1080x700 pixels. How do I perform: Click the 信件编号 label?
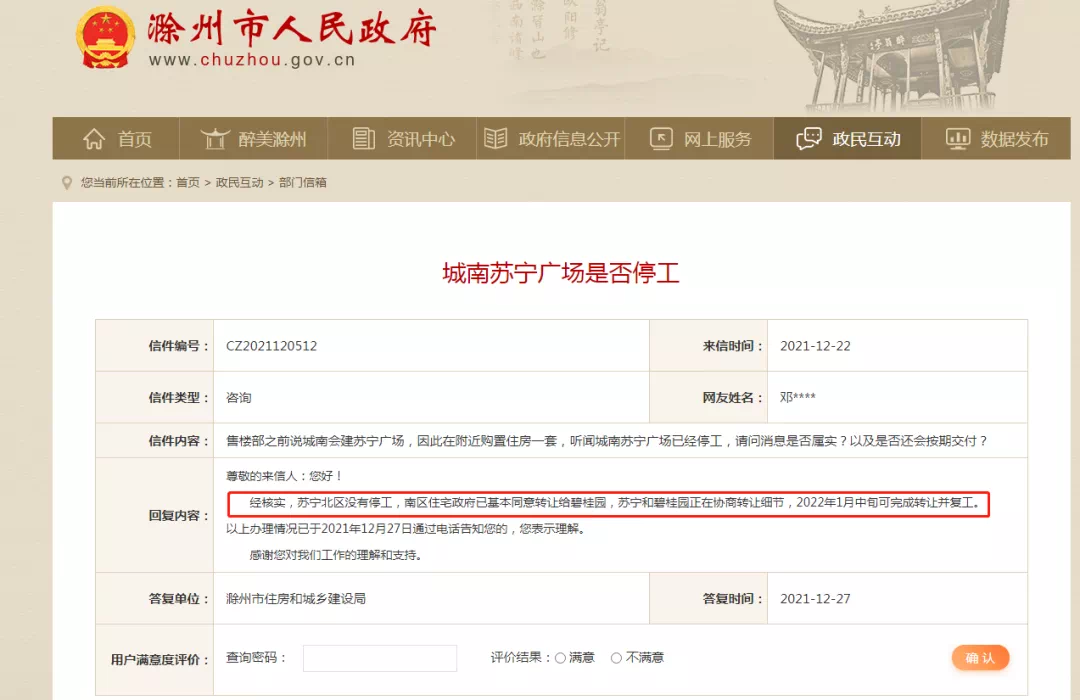(x=178, y=346)
